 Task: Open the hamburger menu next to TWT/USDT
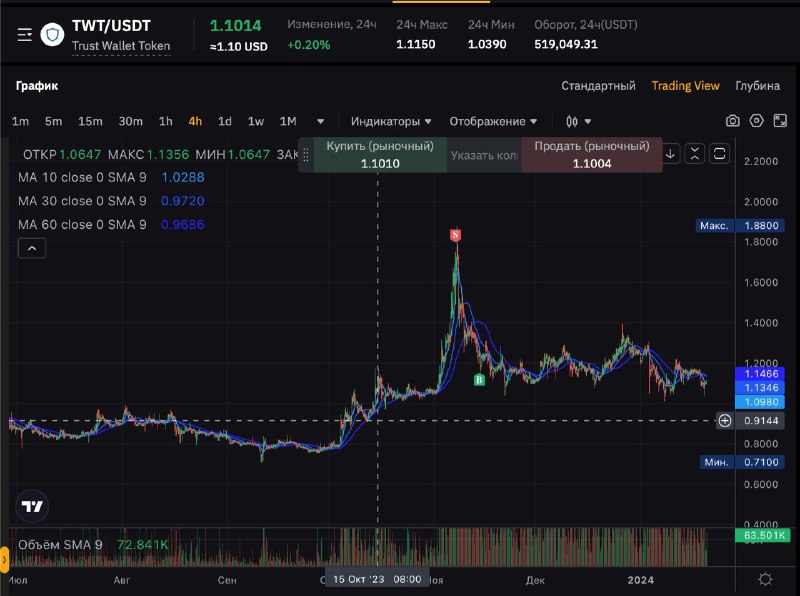point(24,35)
